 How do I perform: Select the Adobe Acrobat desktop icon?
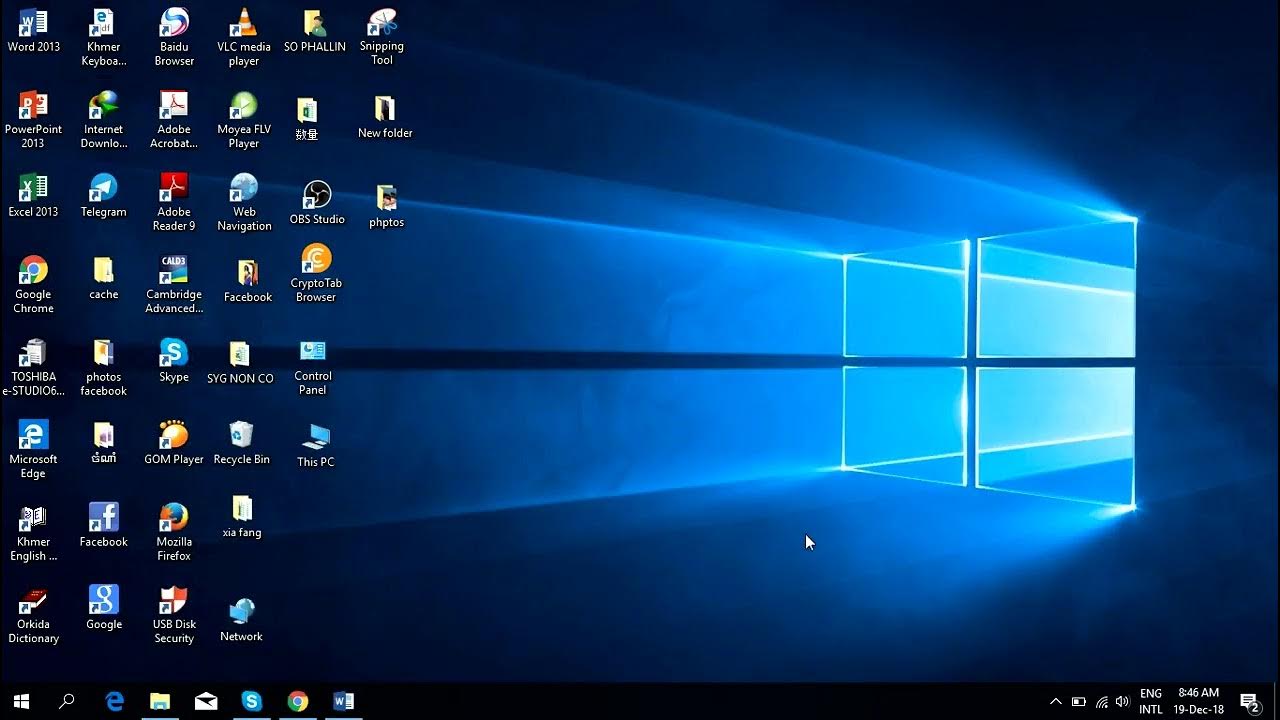pos(174,120)
